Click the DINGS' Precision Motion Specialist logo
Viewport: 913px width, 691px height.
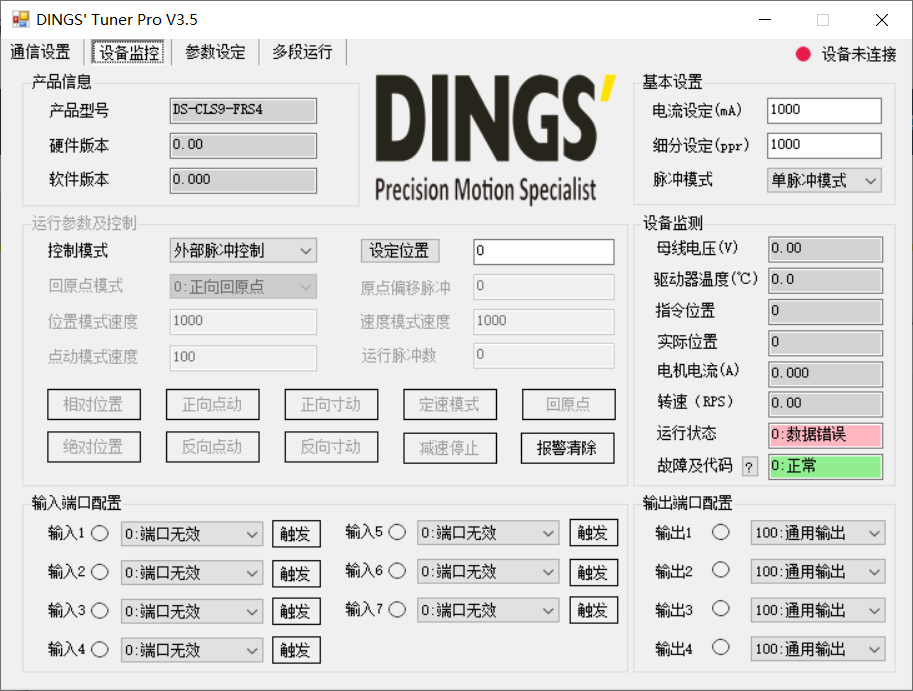pyautogui.click(x=495, y=139)
